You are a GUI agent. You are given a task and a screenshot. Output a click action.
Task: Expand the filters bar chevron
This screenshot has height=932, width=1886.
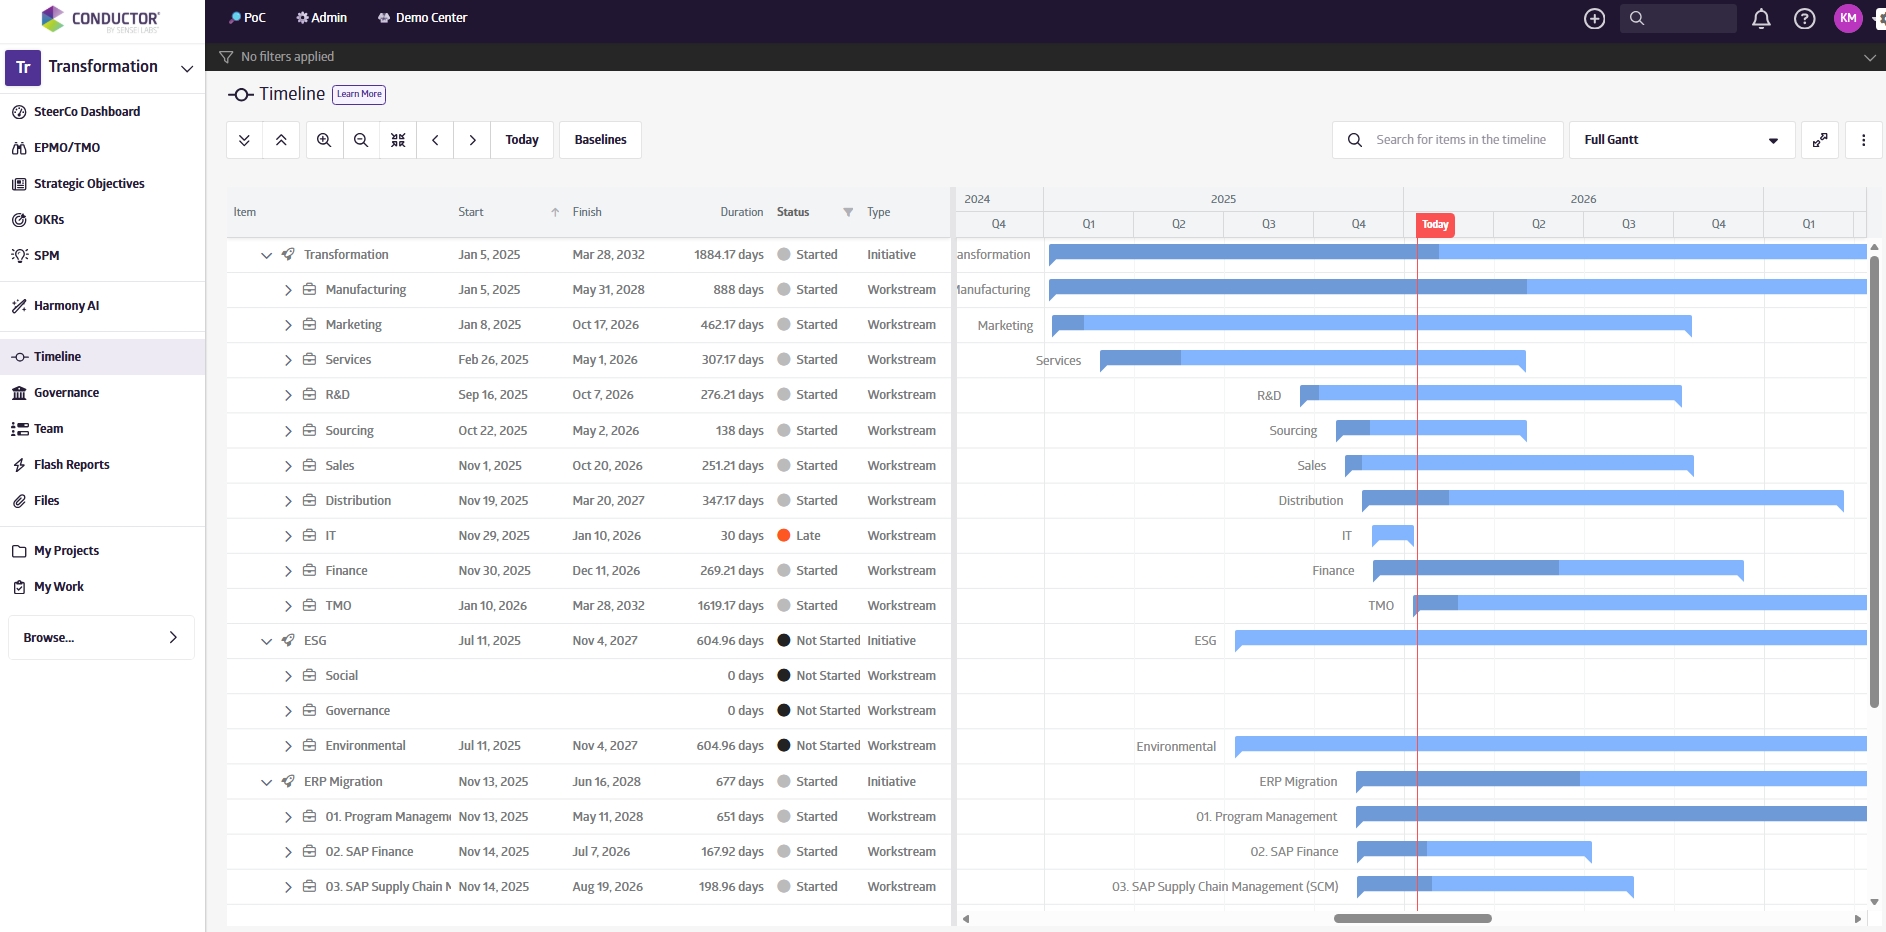1870,57
